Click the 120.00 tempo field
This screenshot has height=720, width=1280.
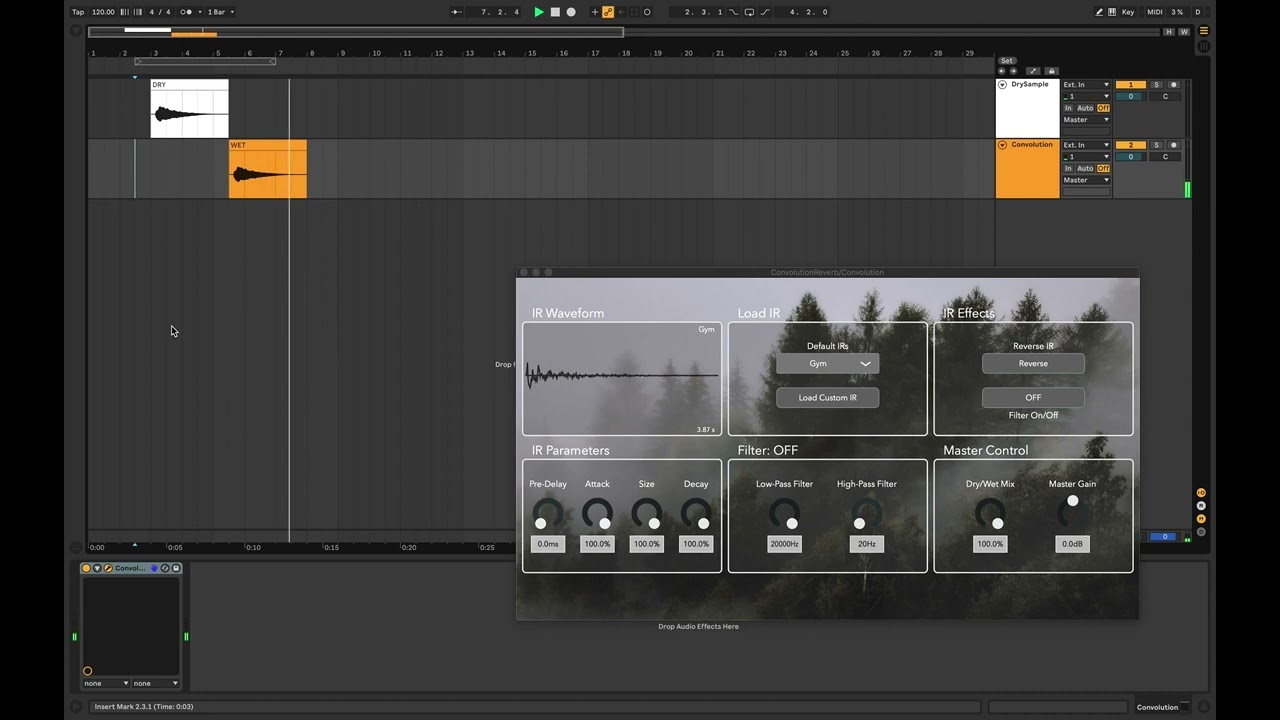point(103,12)
